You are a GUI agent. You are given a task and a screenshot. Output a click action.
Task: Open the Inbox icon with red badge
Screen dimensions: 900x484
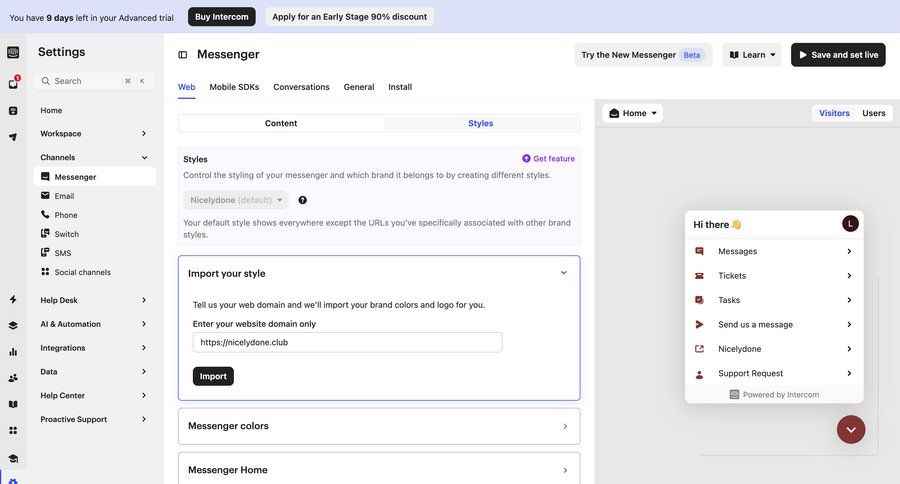(x=13, y=83)
